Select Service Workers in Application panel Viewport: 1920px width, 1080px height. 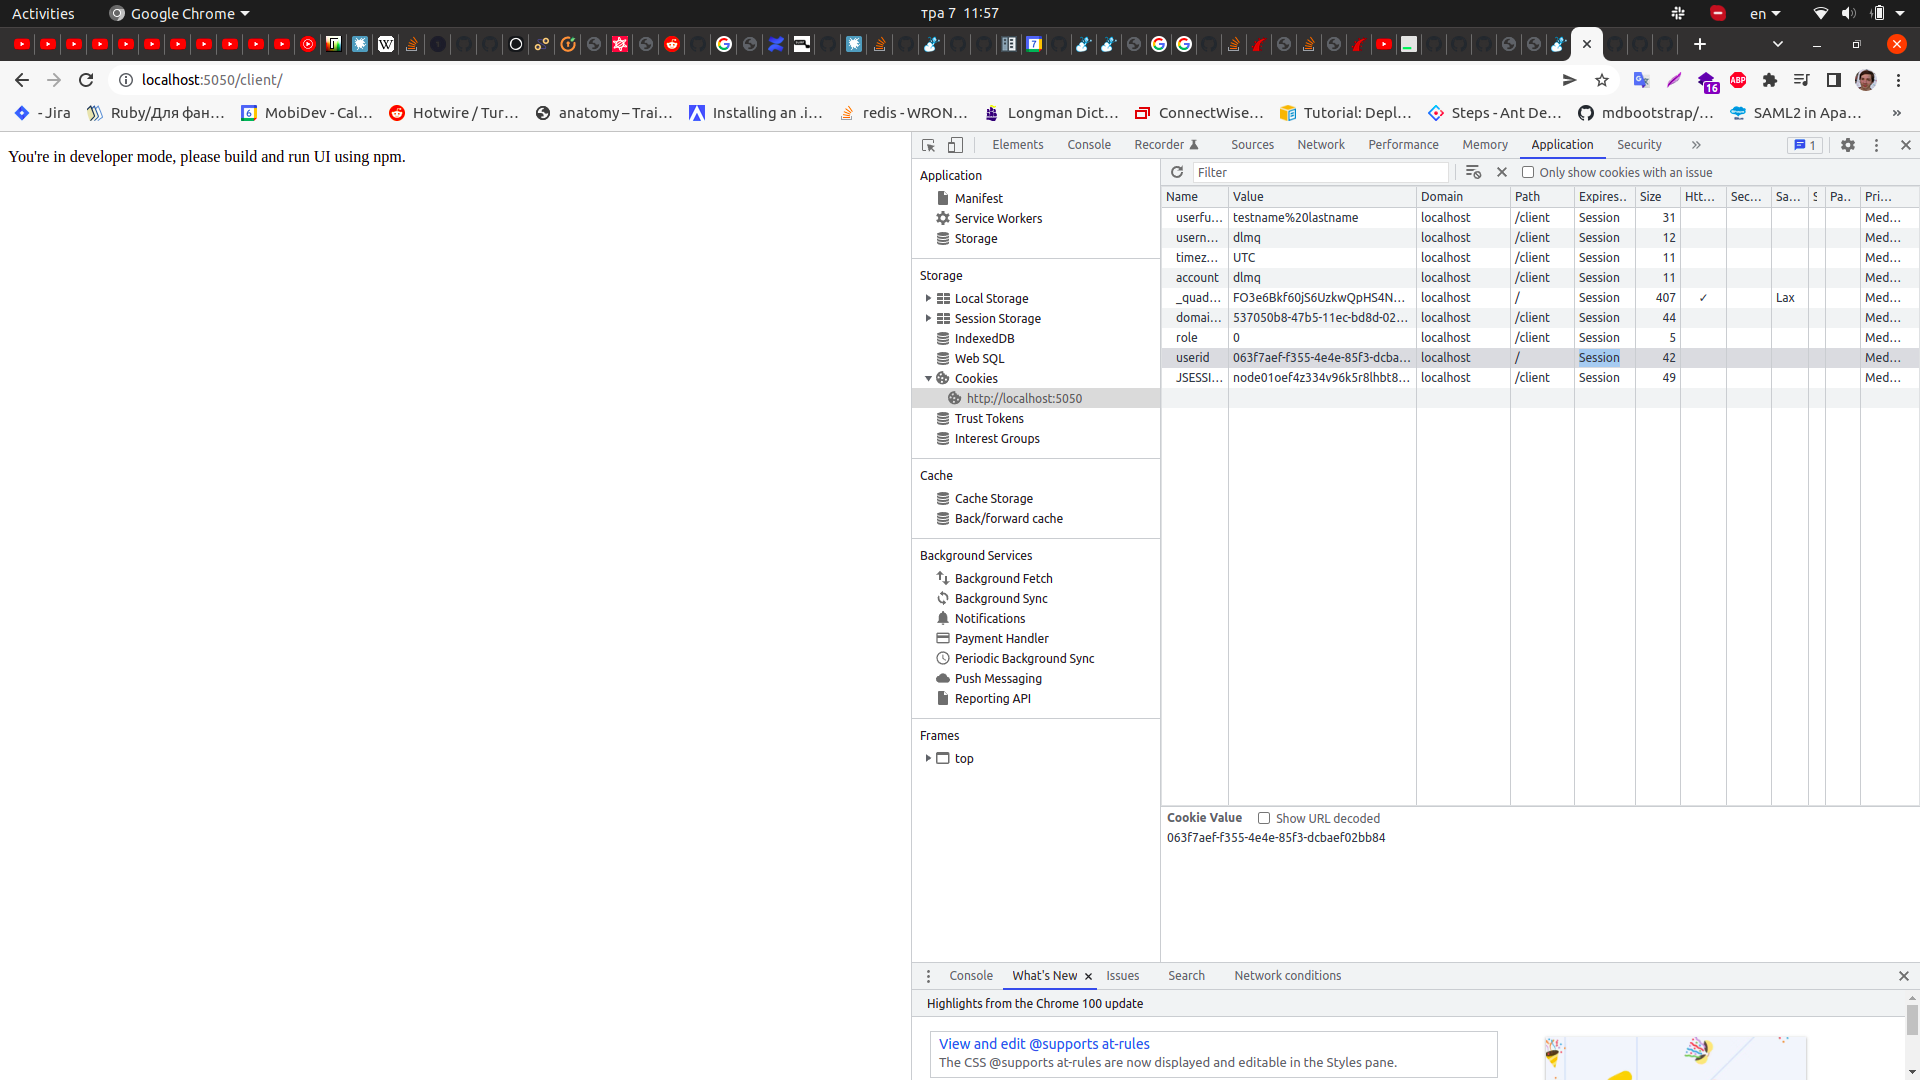point(997,218)
